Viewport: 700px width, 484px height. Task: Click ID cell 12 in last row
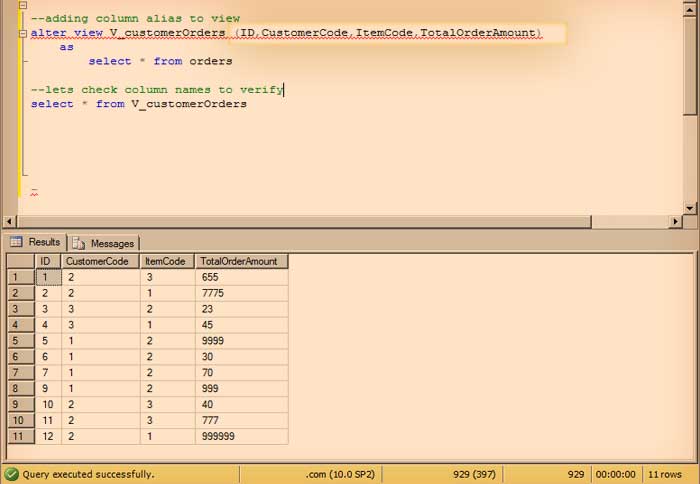click(48, 436)
